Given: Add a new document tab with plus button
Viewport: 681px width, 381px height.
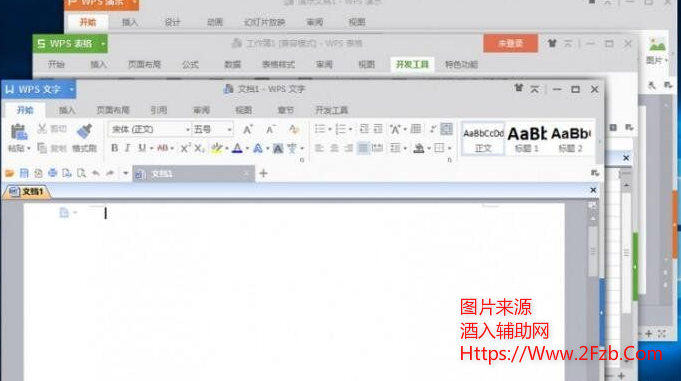Looking at the screenshot, I should (263, 173).
